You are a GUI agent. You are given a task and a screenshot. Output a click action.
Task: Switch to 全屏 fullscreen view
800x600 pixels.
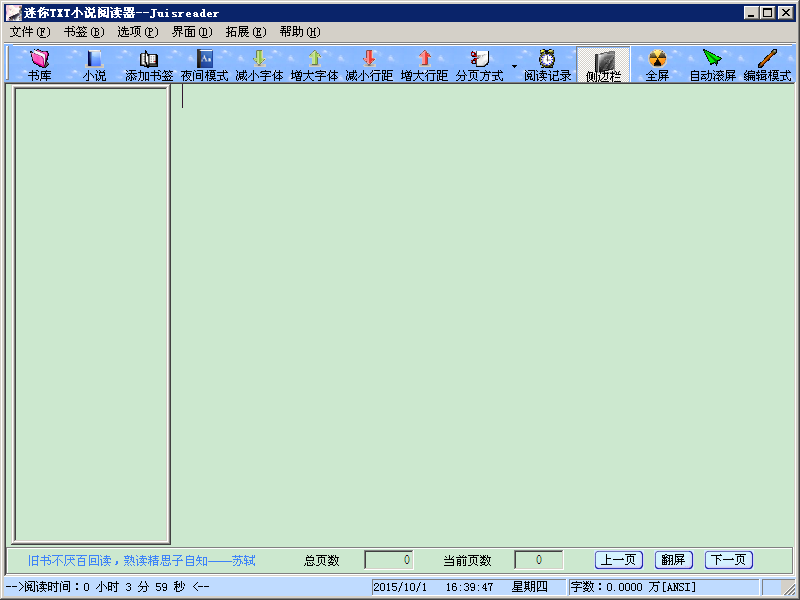pos(658,62)
